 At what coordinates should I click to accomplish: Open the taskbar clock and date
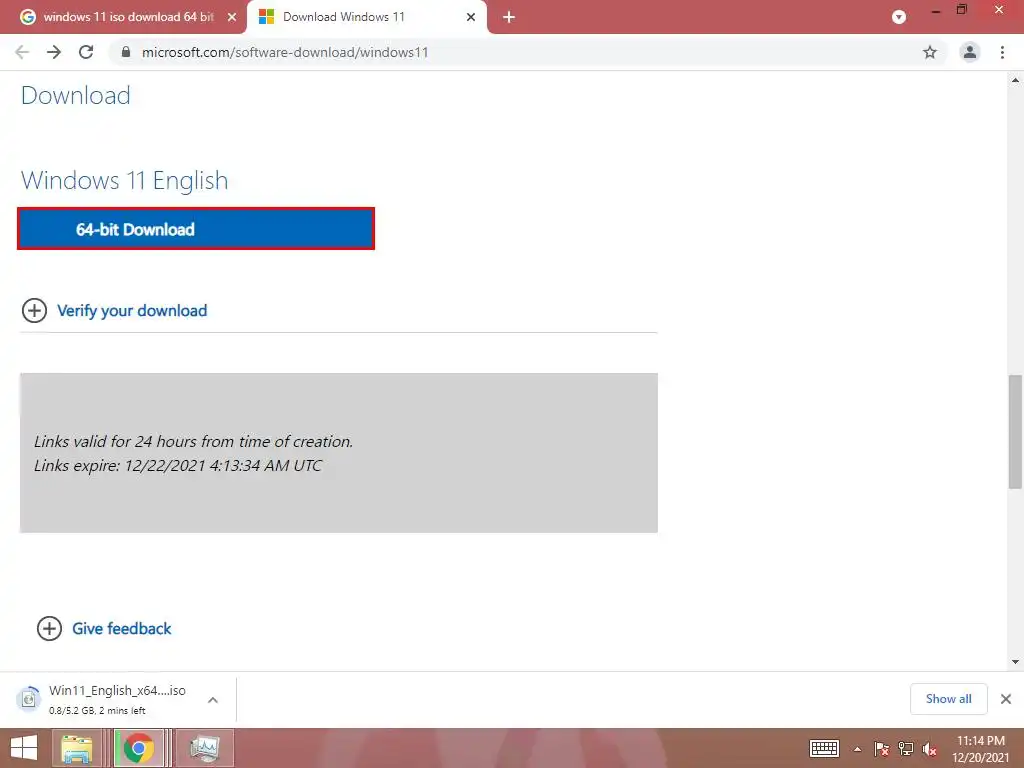[980, 749]
